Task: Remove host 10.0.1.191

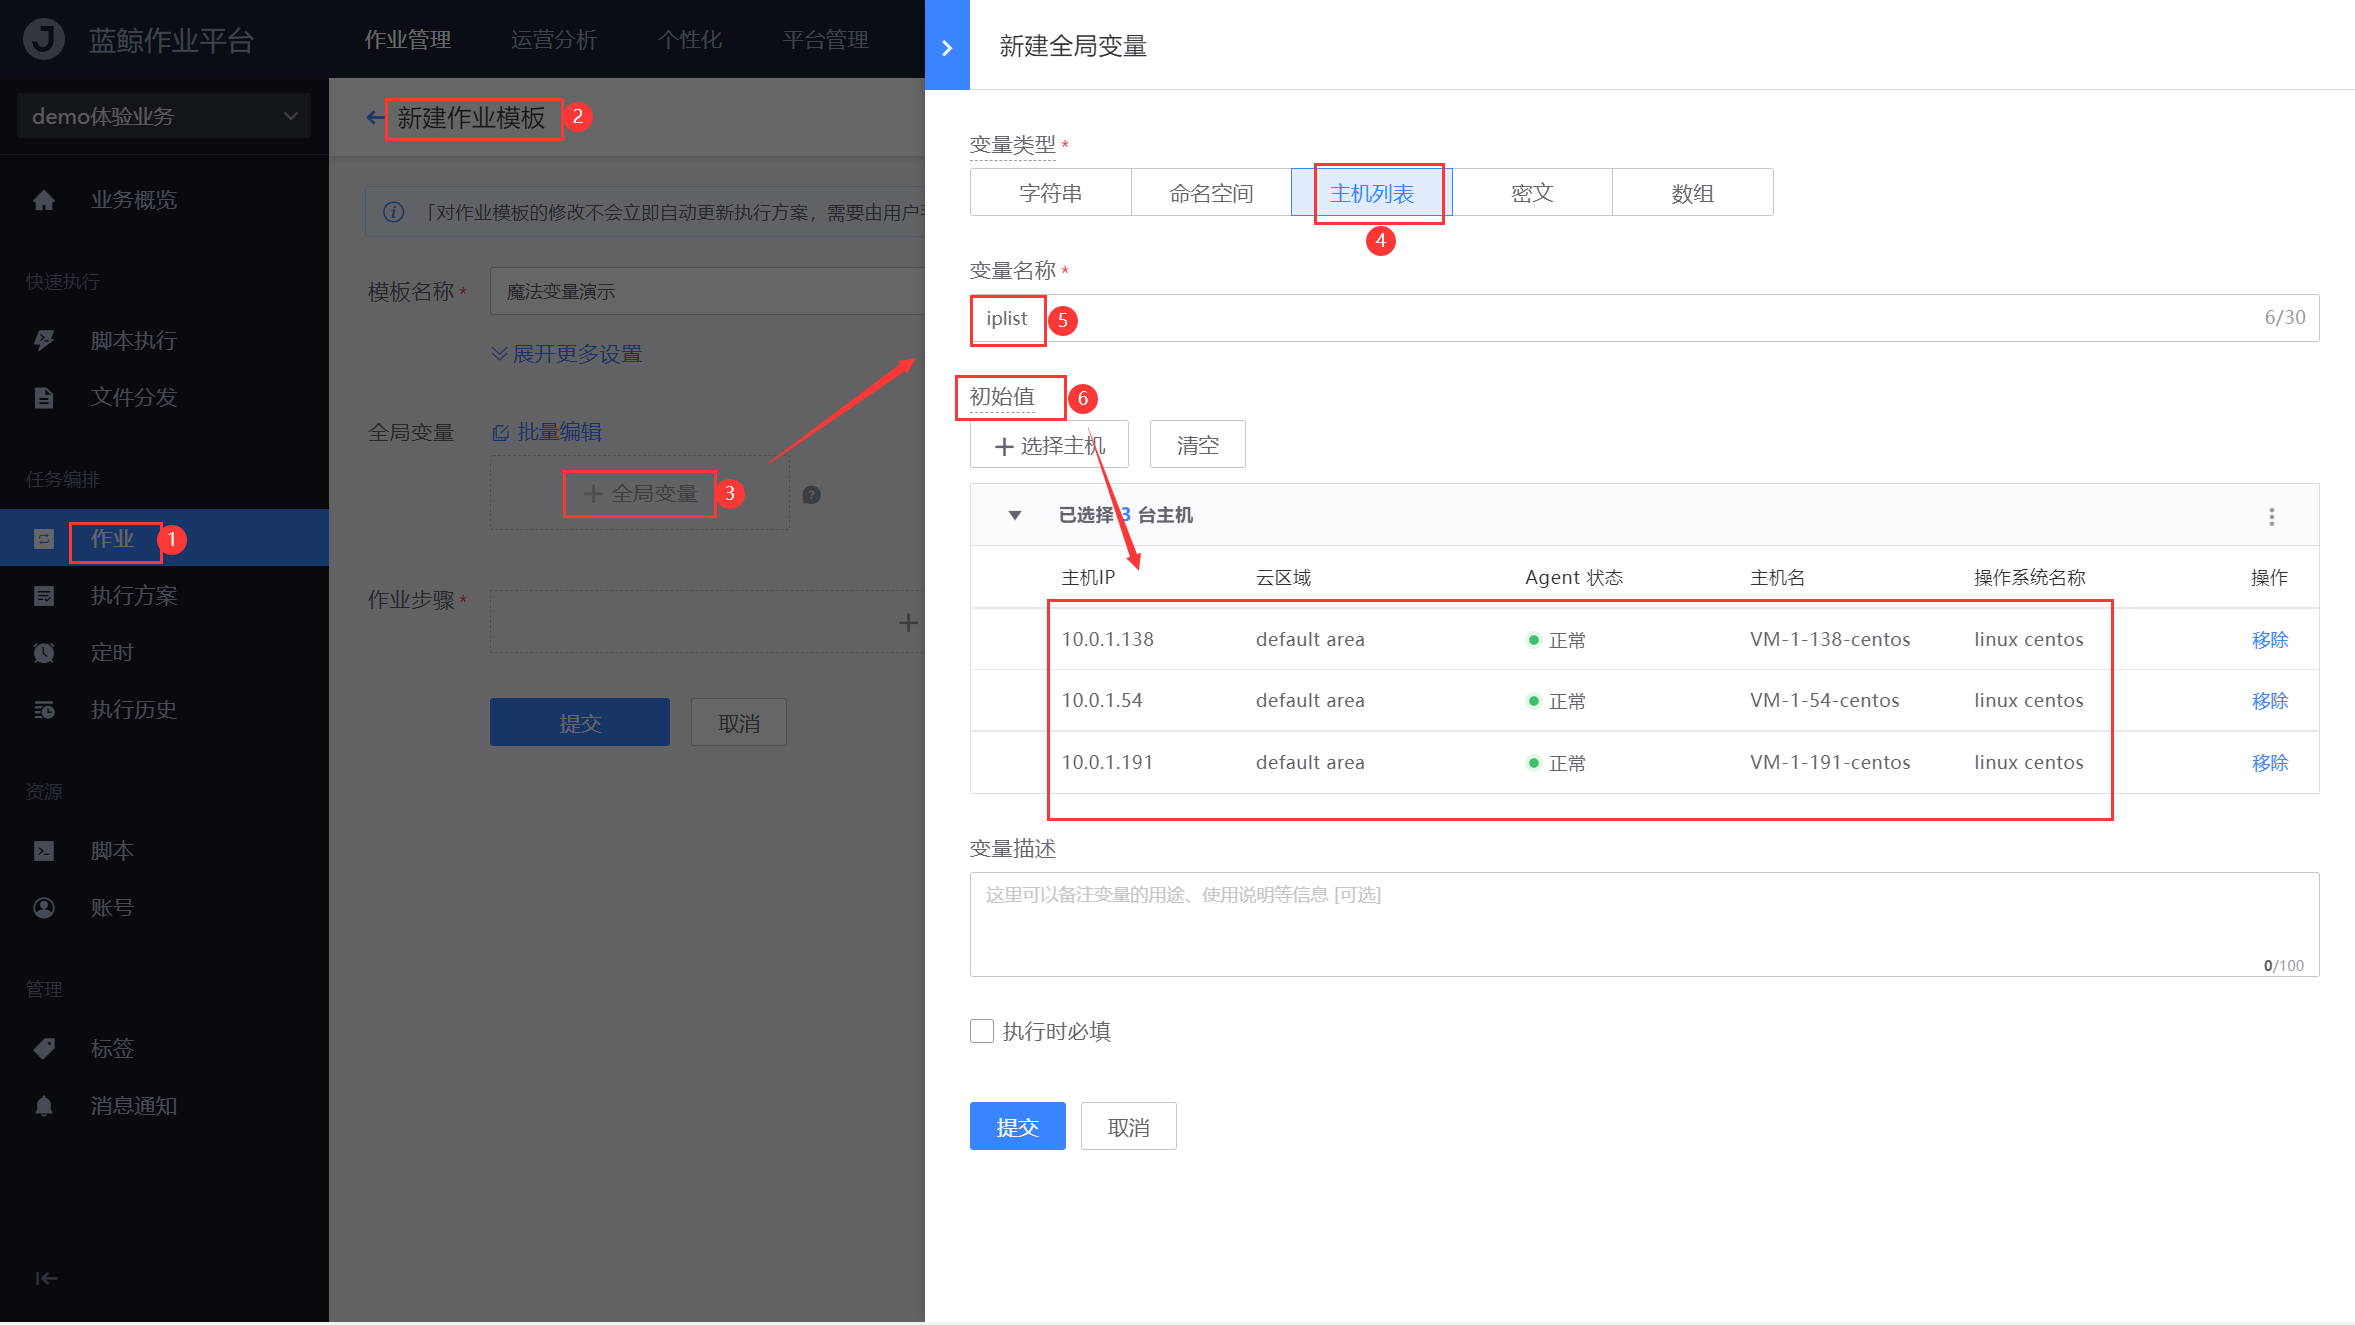Action: (x=2270, y=763)
